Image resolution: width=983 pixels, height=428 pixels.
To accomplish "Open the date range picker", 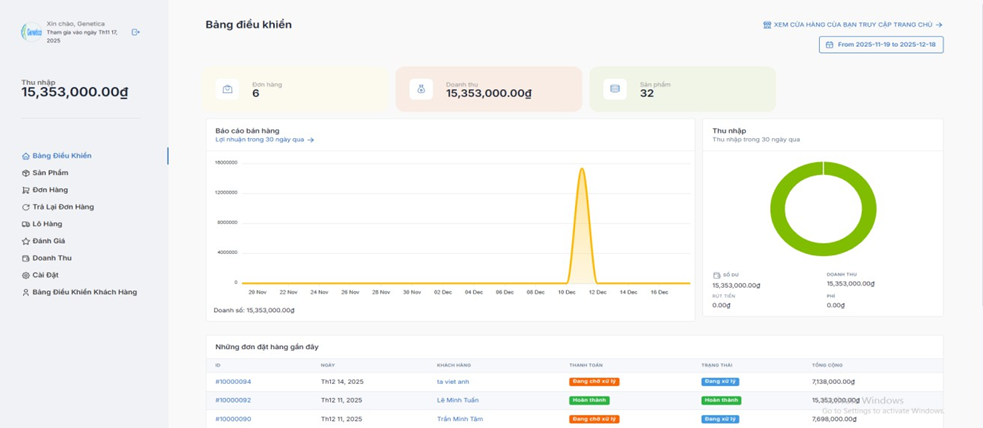I will (x=881, y=45).
